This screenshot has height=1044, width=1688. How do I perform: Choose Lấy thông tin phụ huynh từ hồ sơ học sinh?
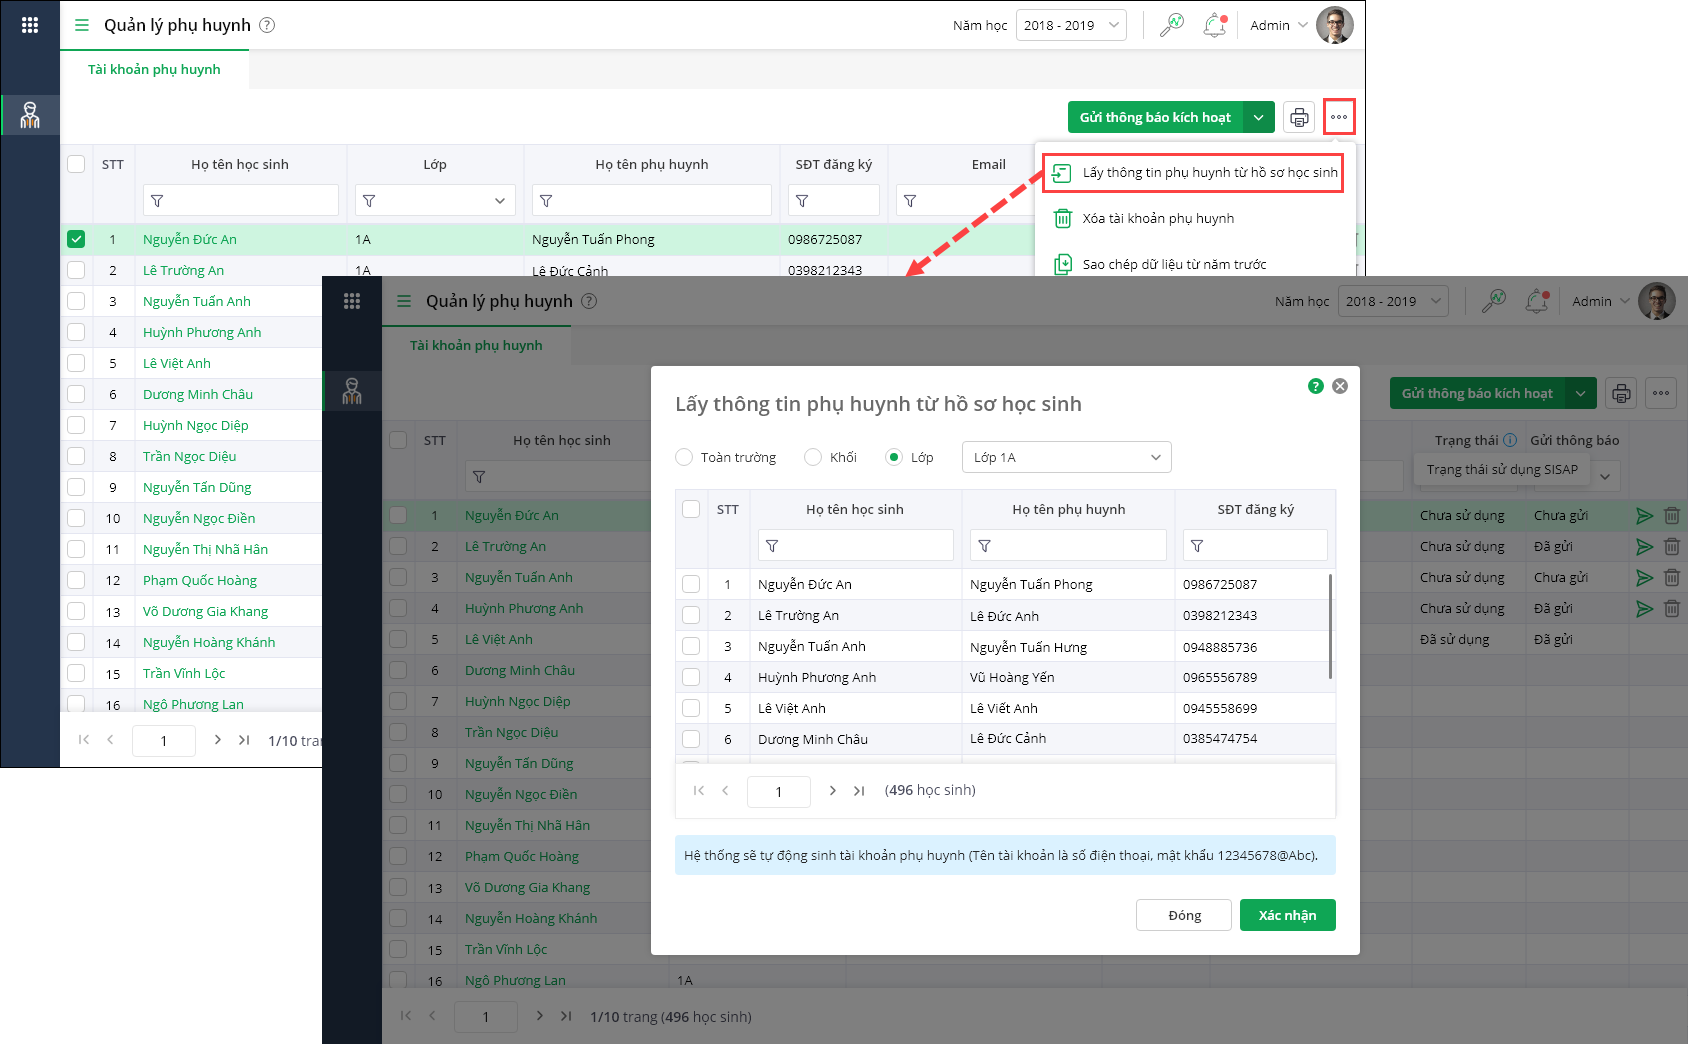[x=1195, y=172]
